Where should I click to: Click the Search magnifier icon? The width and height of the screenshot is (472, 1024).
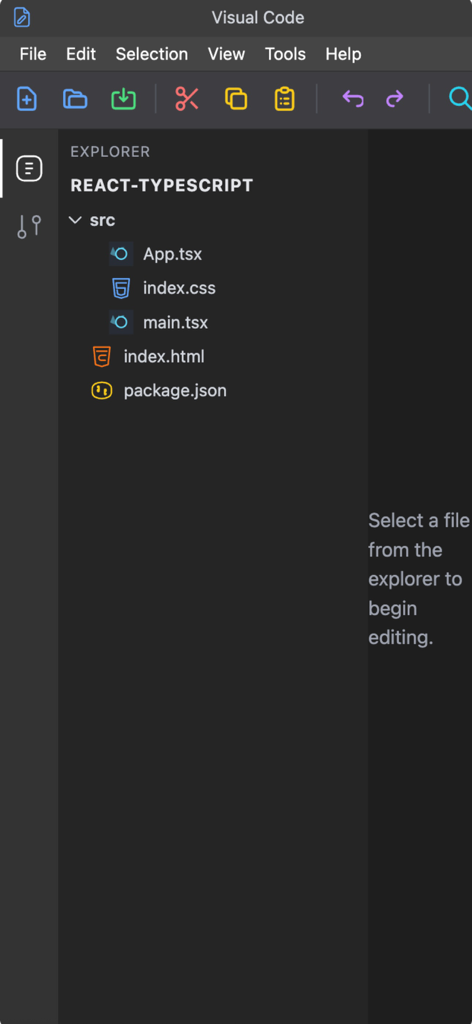pyautogui.click(x=460, y=99)
